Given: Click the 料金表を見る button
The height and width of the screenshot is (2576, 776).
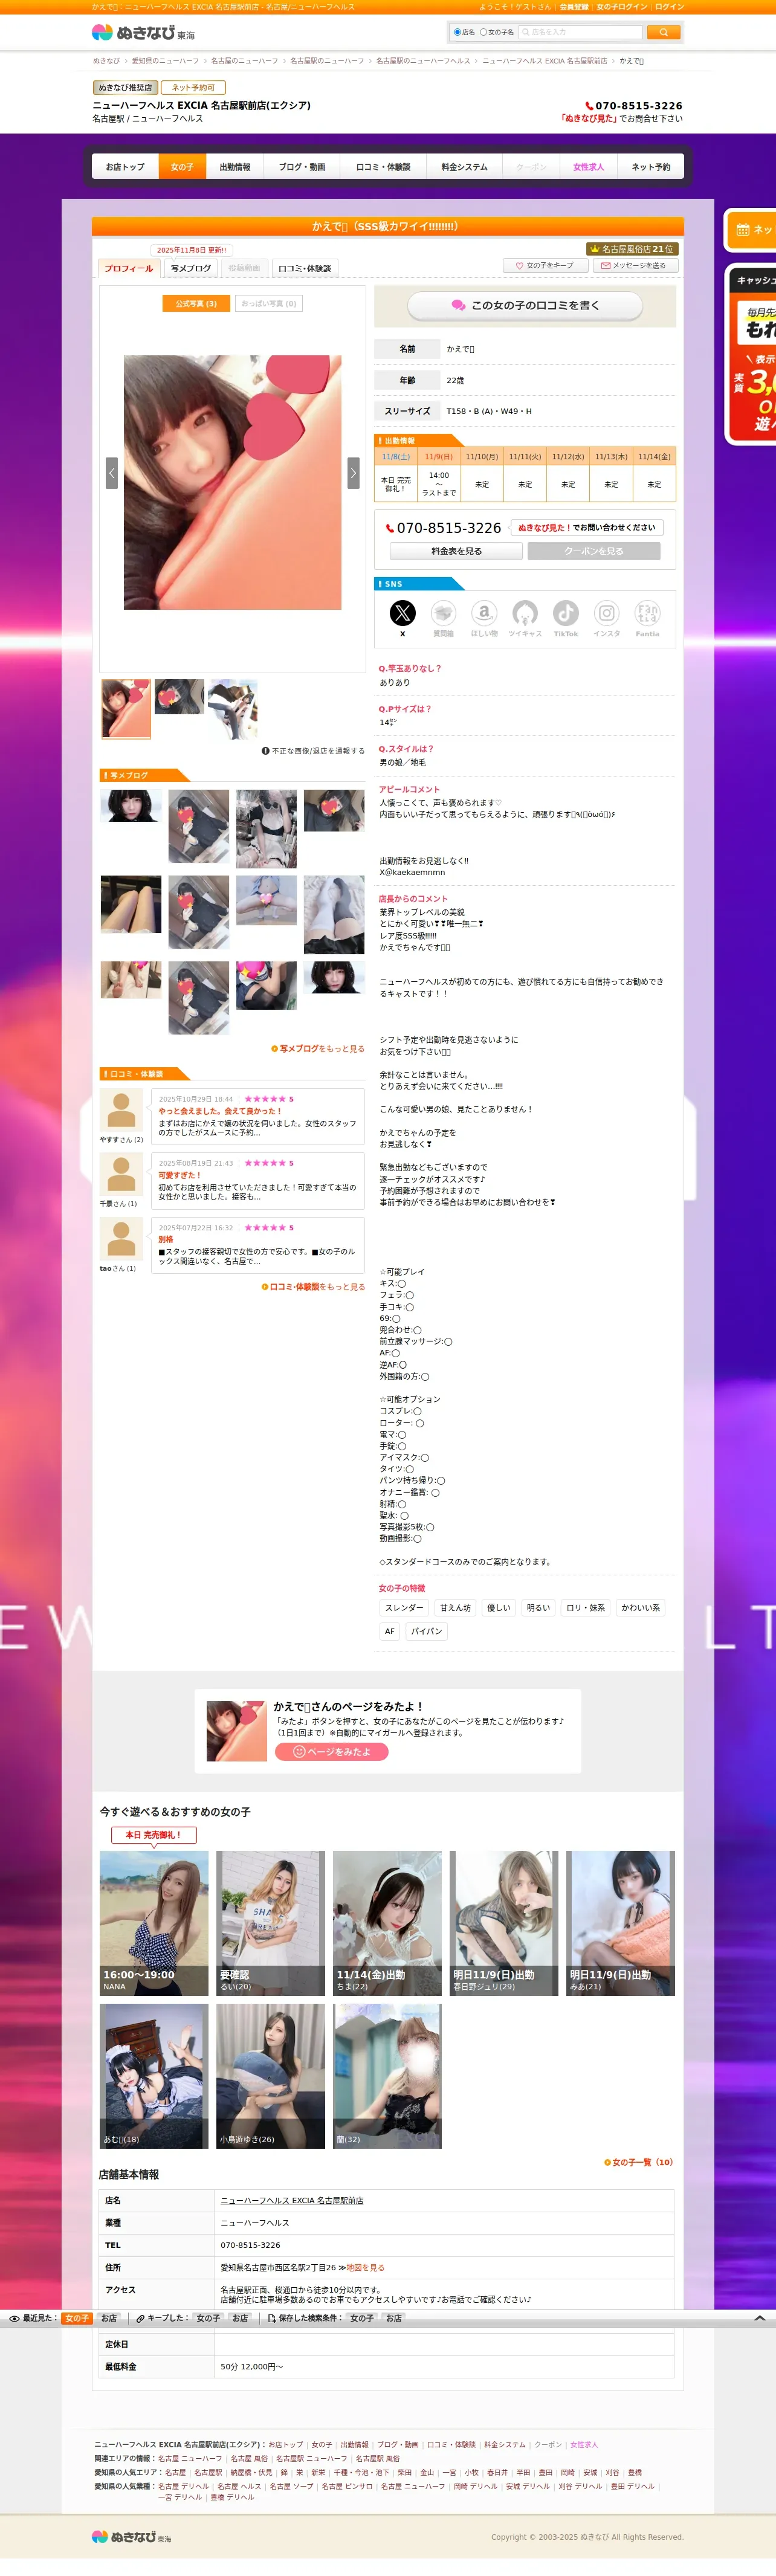Looking at the screenshot, I should coord(456,551).
